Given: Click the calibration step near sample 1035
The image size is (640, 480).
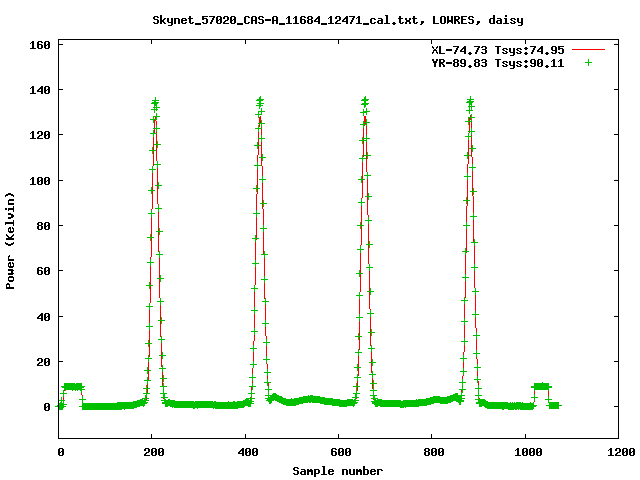Looking at the screenshot, I should [x=542, y=386].
